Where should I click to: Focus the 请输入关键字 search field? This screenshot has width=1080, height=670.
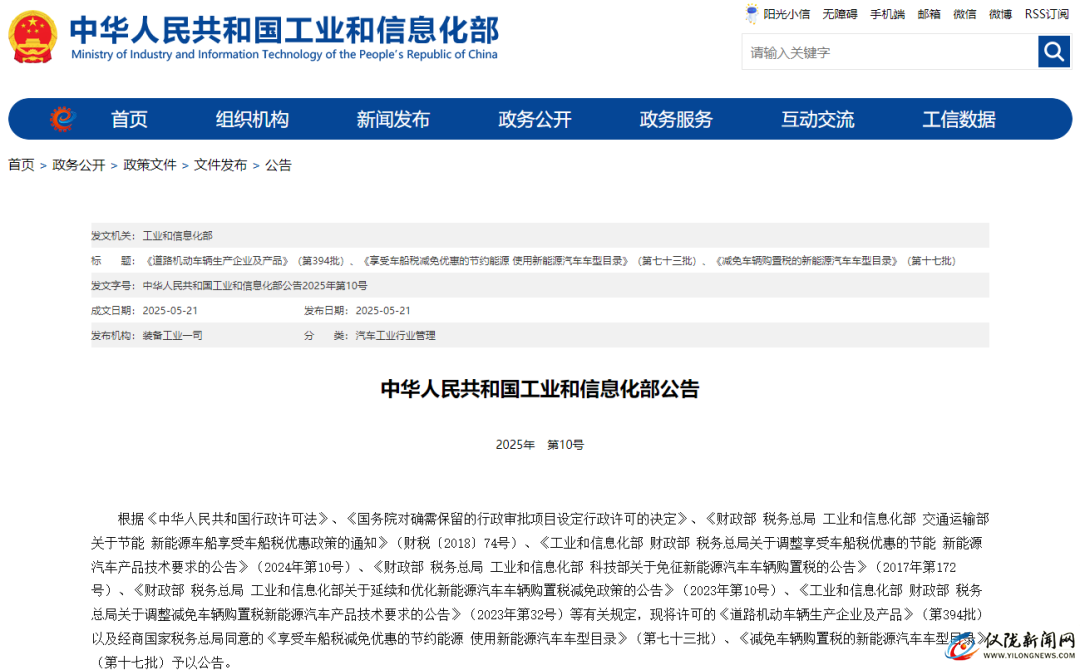click(890, 52)
